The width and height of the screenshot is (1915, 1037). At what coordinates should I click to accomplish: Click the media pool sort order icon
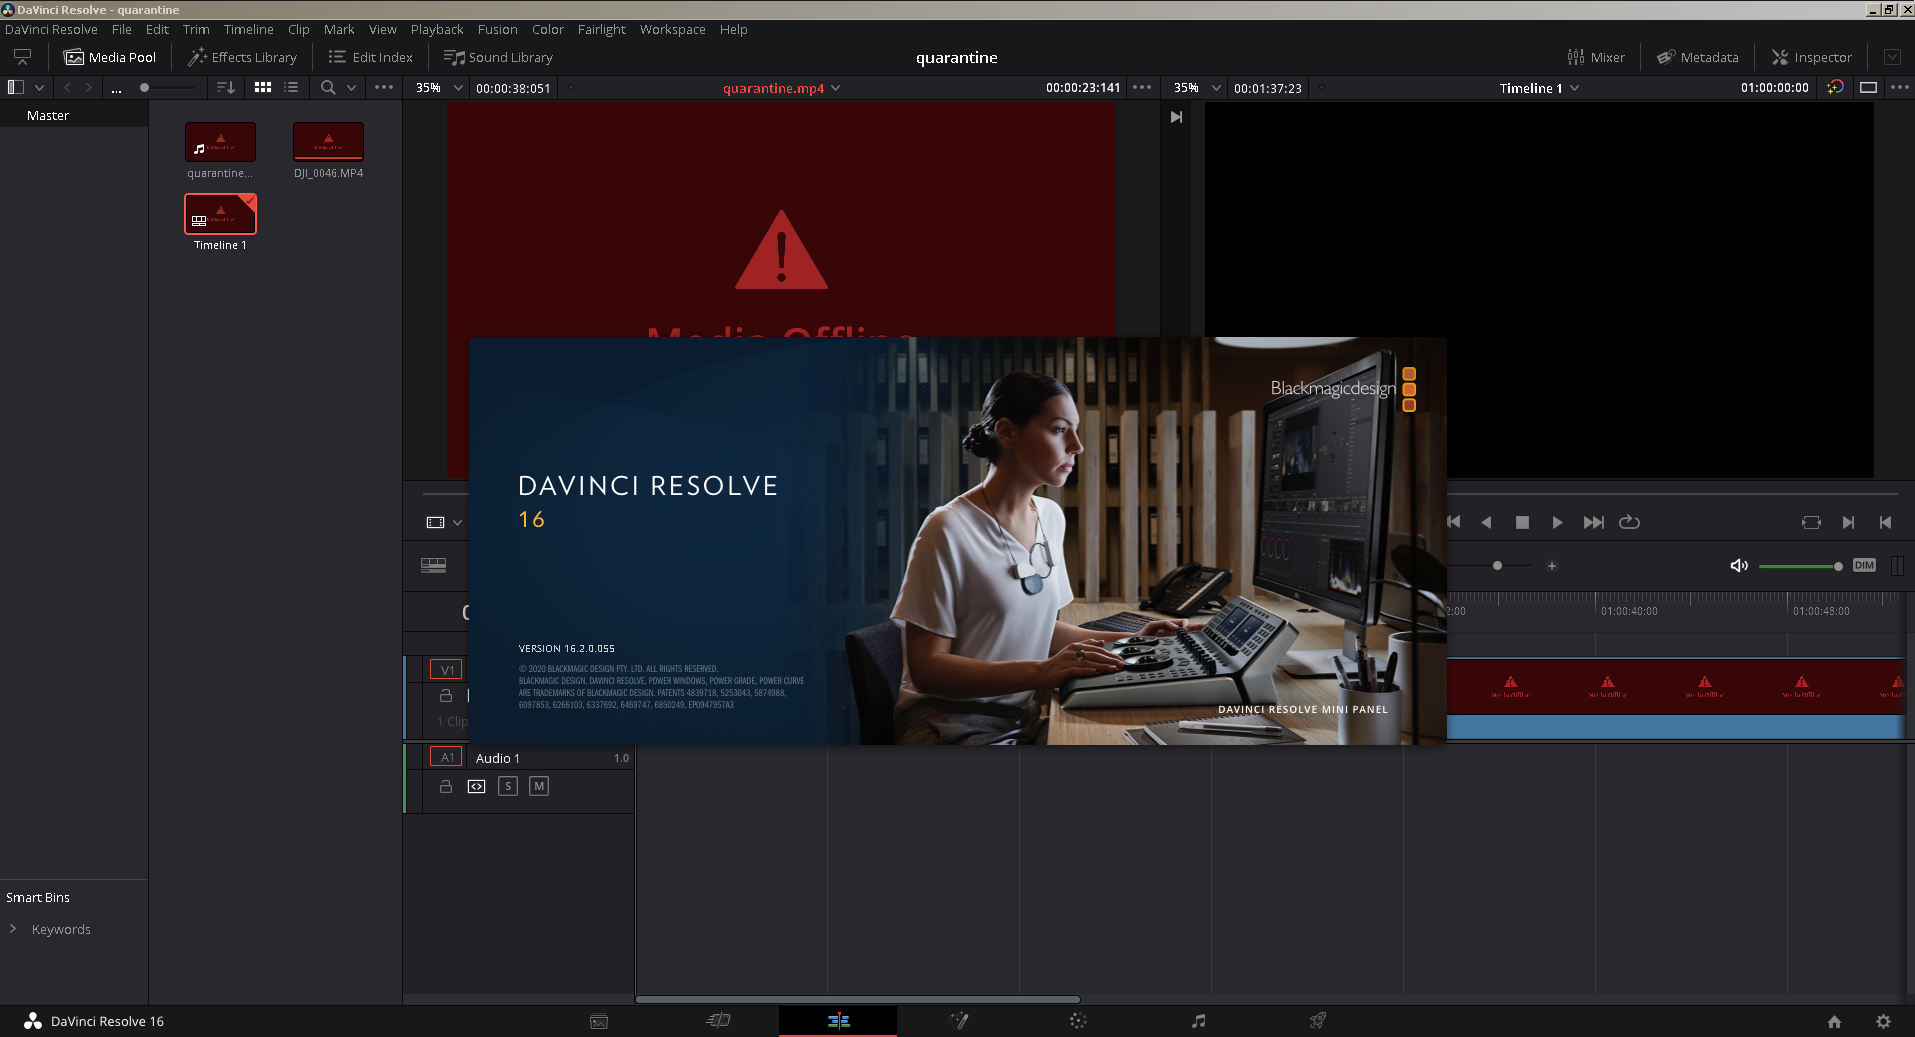pyautogui.click(x=226, y=88)
